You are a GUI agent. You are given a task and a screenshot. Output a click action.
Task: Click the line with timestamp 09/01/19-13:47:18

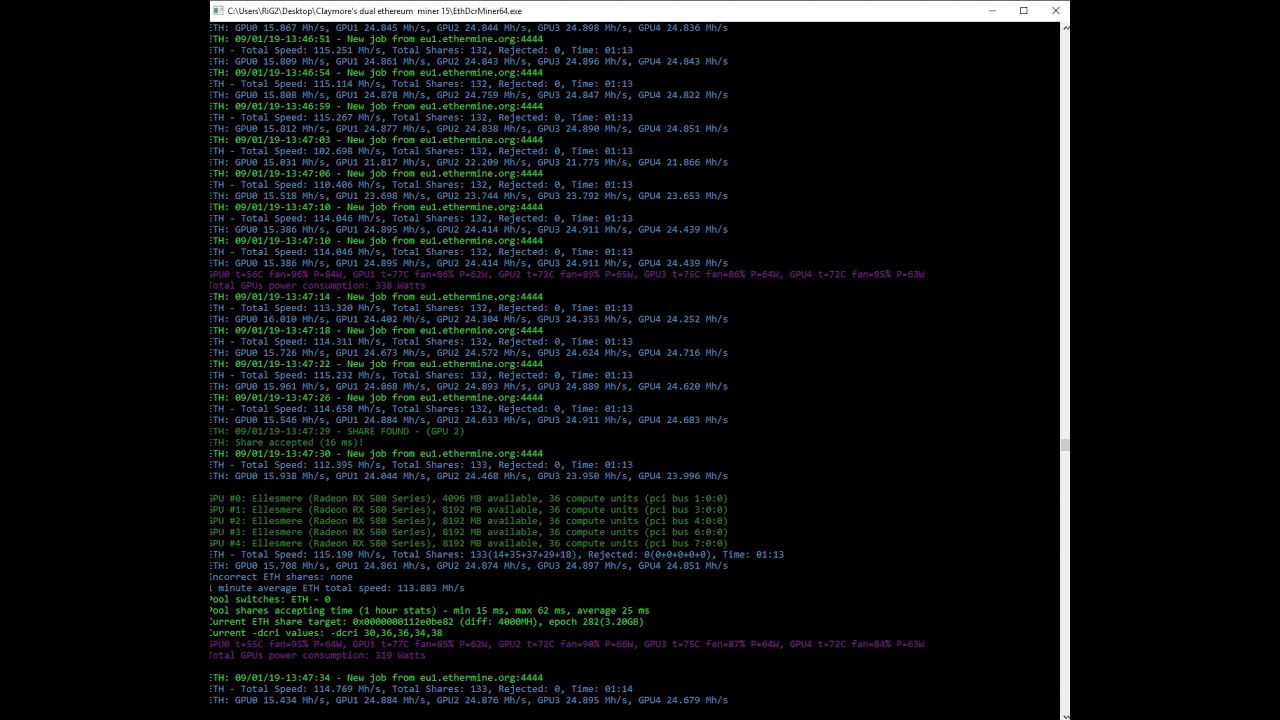[x=377, y=330]
